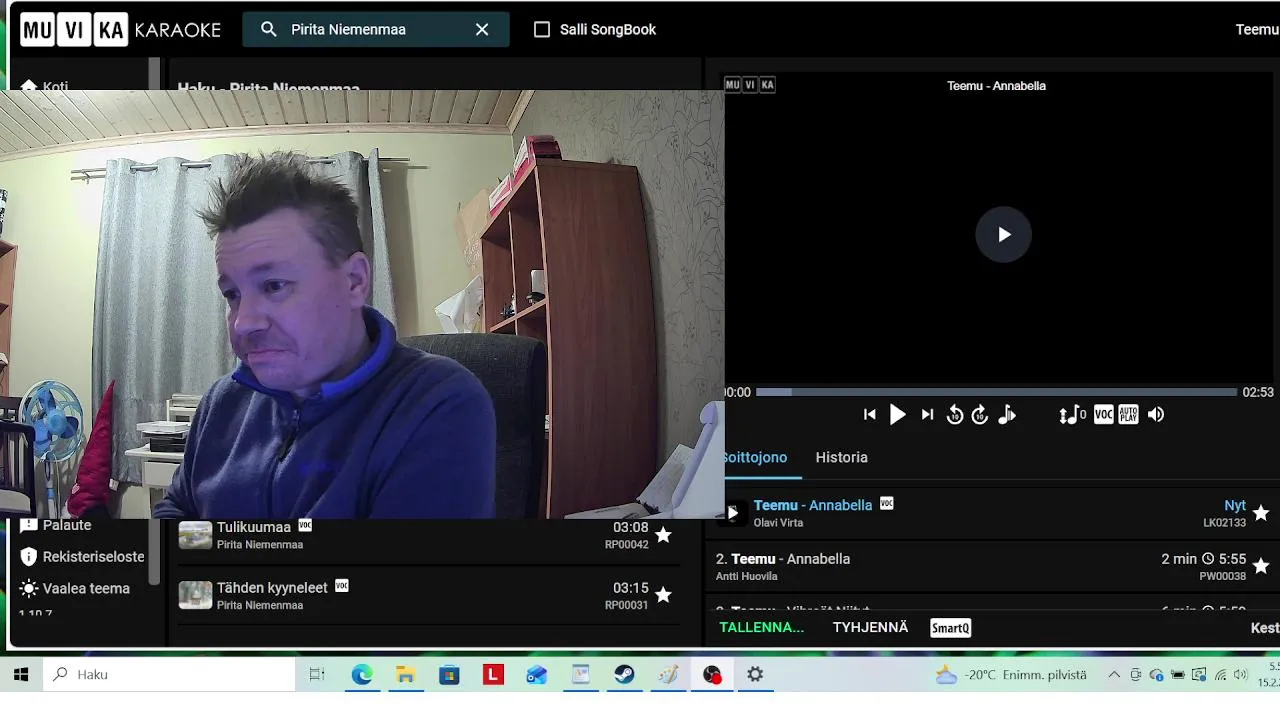Click the large play button in video area
This screenshot has height=720, width=1280.
[1003, 234]
